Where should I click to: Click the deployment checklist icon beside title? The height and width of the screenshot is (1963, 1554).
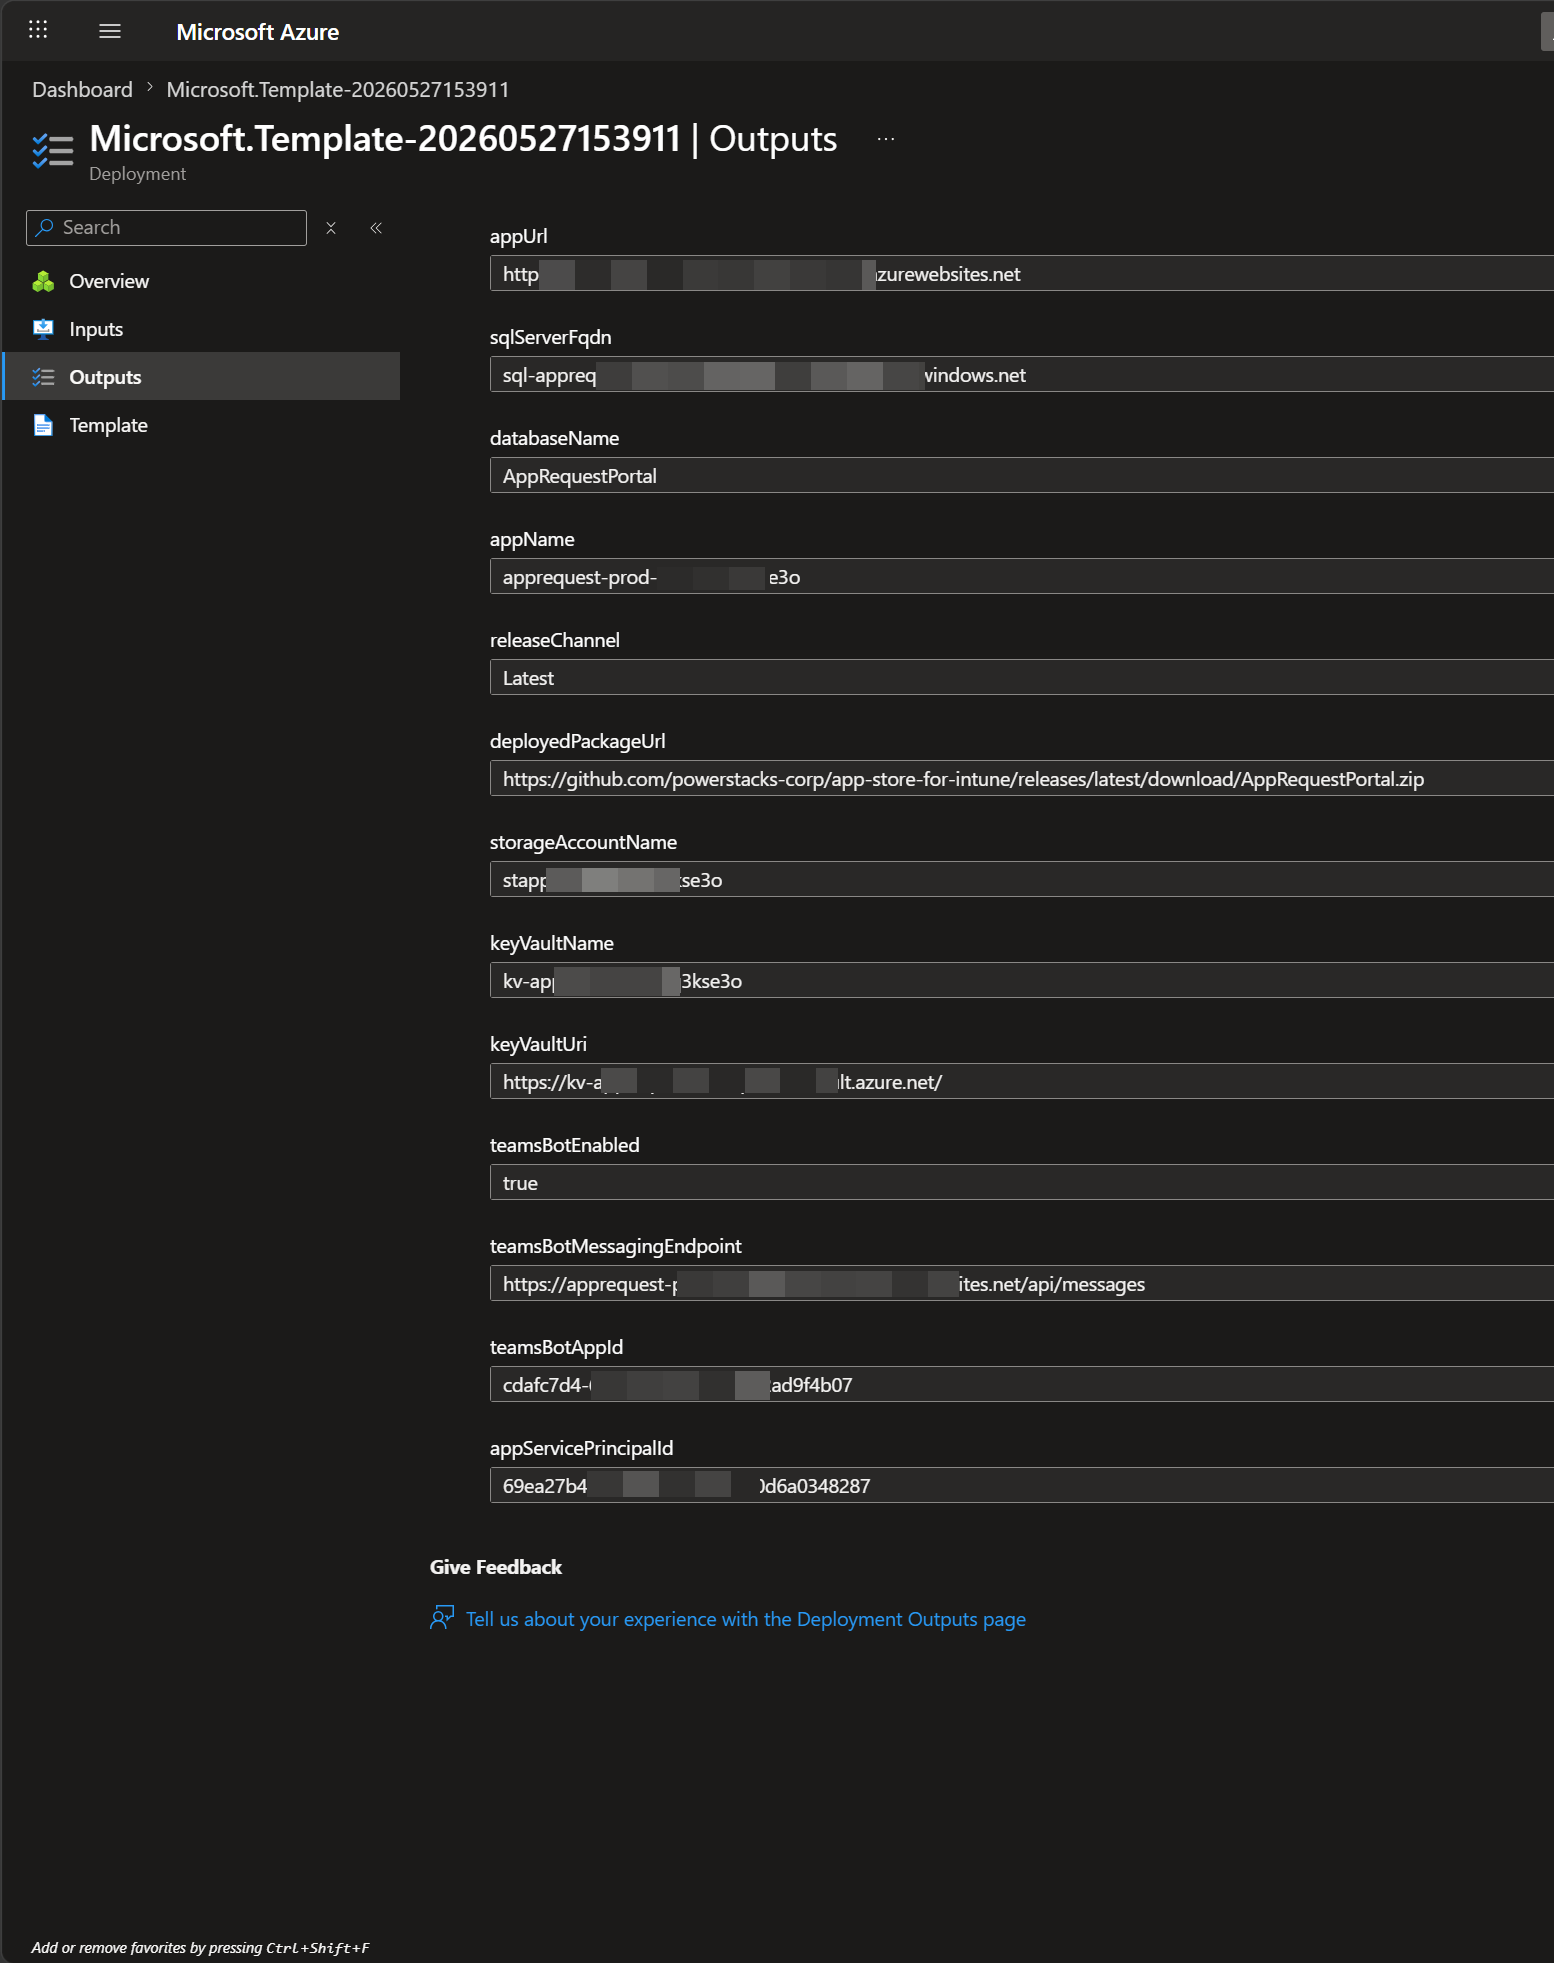pos(53,151)
